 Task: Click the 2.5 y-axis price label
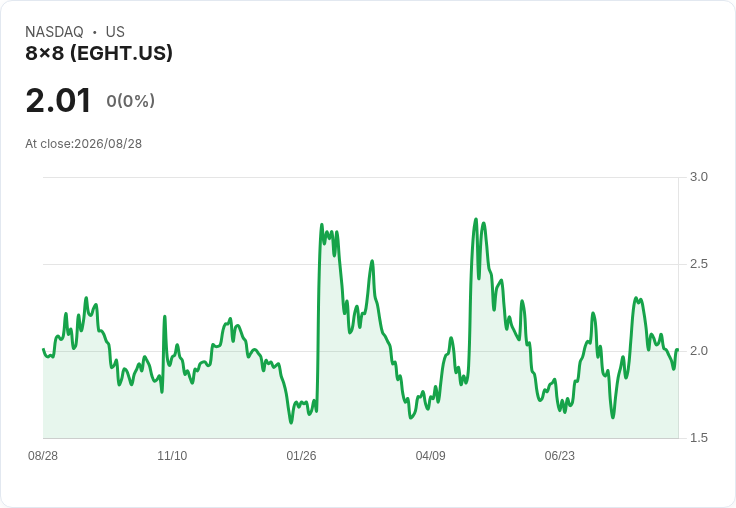tap(698, 264)
